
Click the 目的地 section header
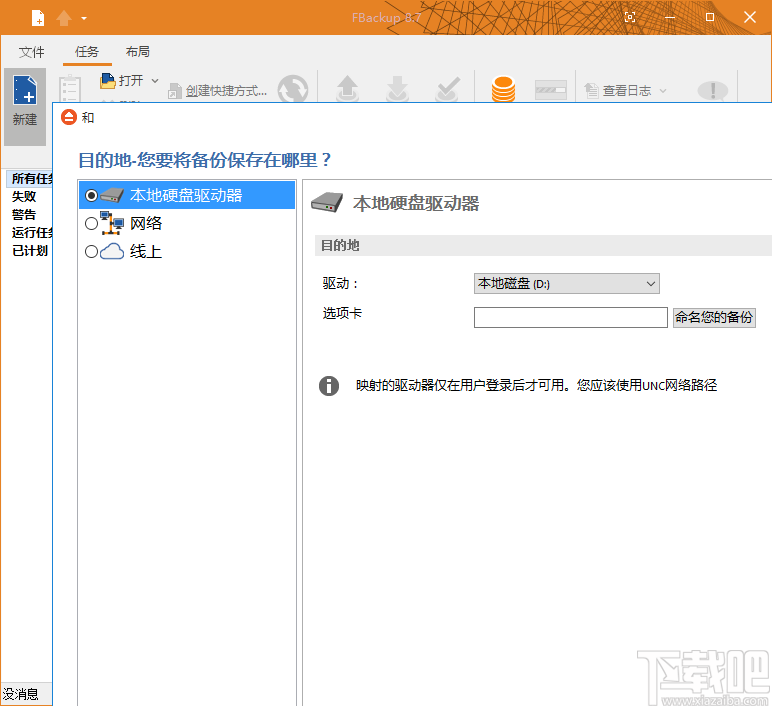(543, 245)
